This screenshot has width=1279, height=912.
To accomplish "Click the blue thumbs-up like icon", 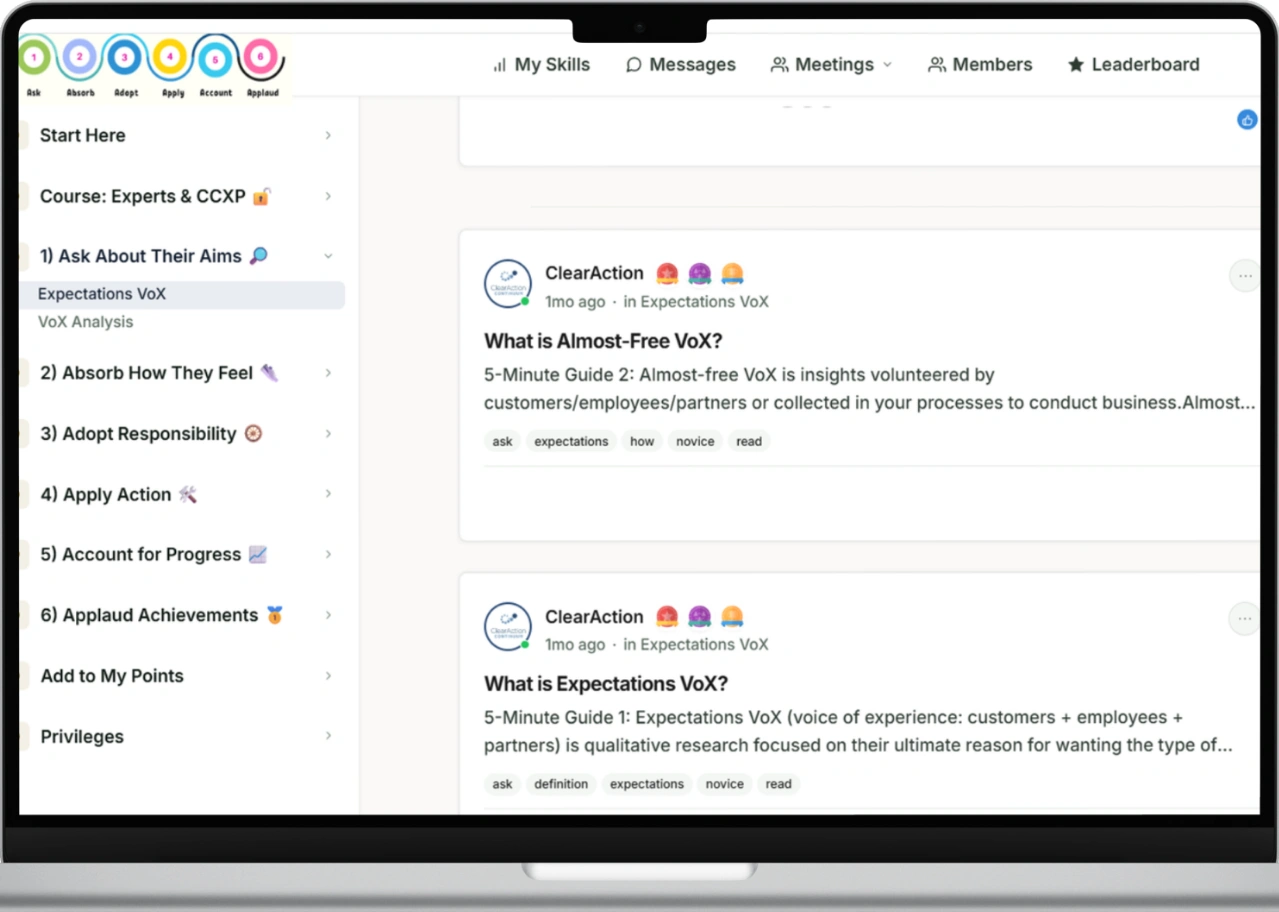I will point(1247,120).
